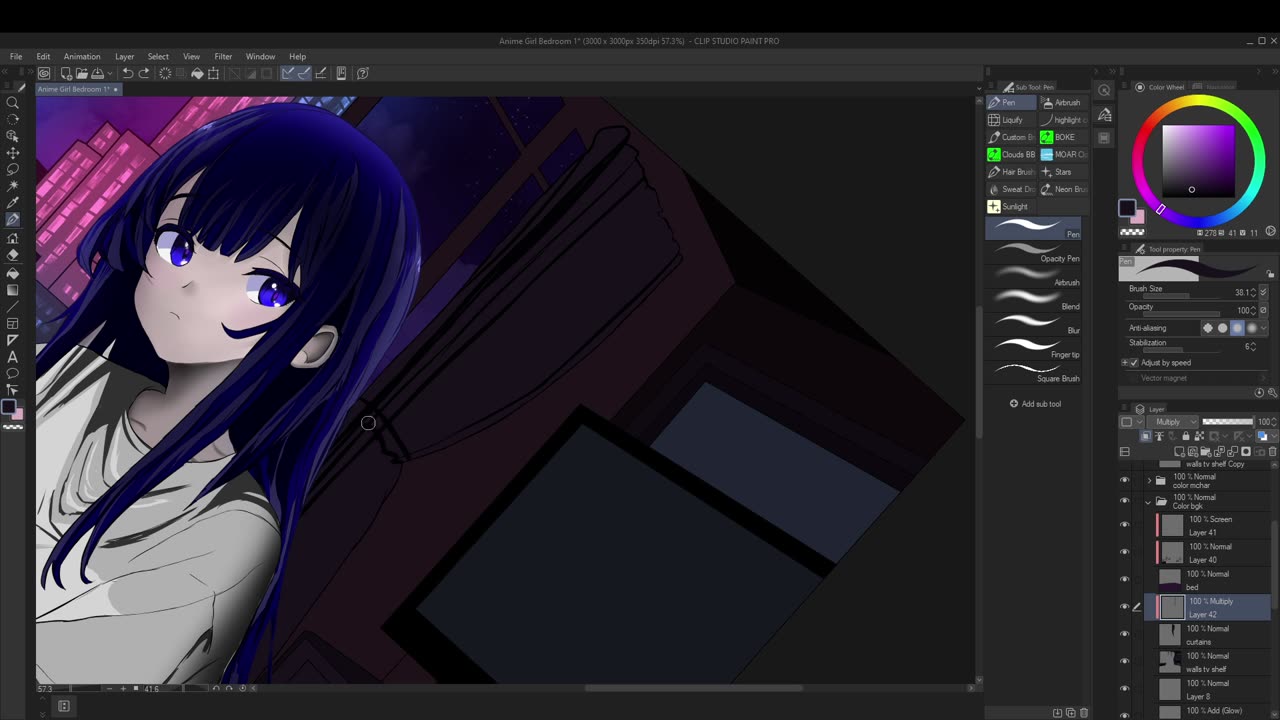Toggle visibility of Layer 42

pyautogui.click(x=1124, y=607)
